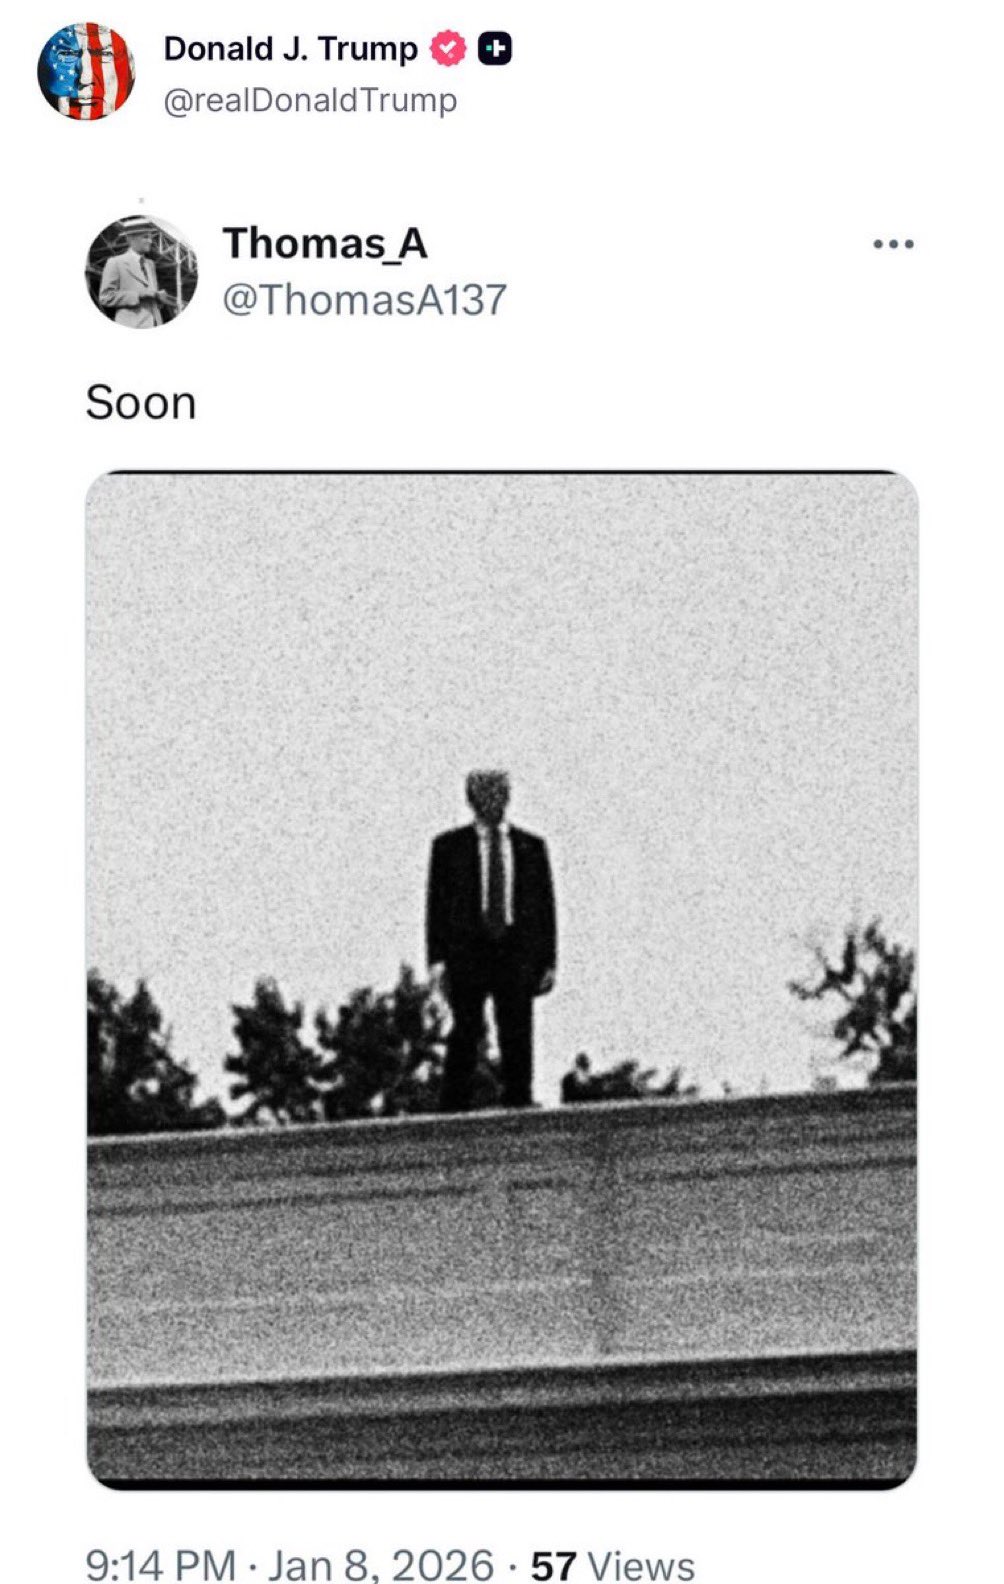
Task: Click the 9:14 PM timestamp
Action: pos(160,1565)
